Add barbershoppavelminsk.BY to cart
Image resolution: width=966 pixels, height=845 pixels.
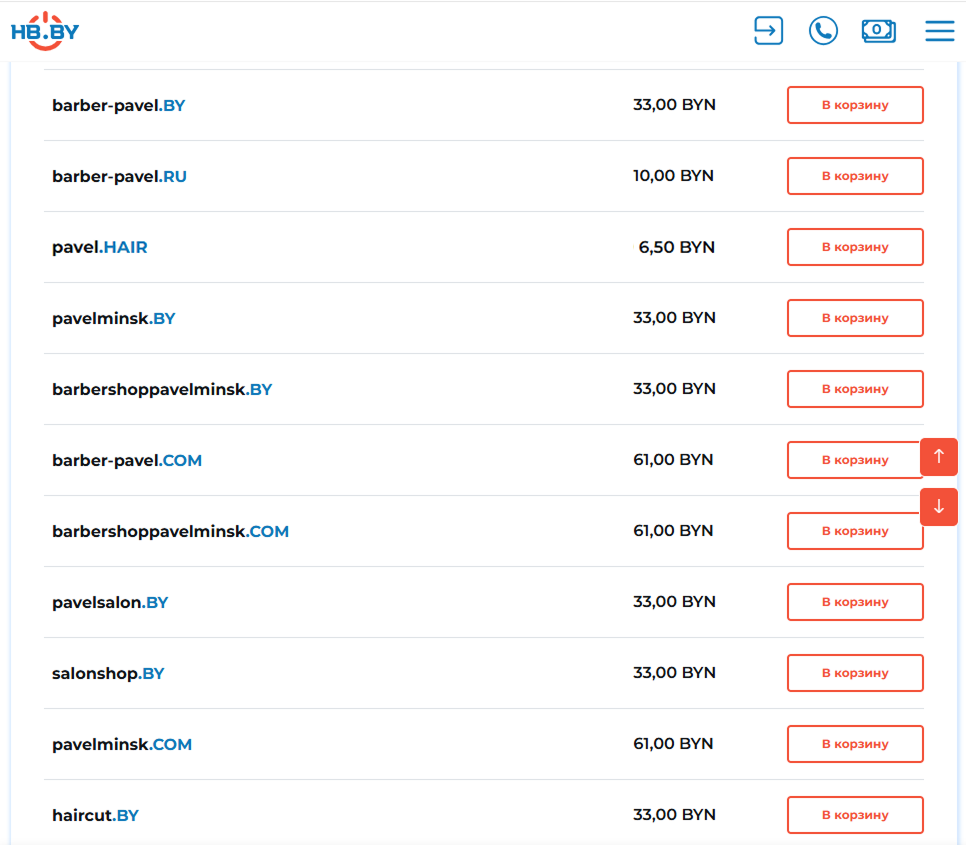tap(854, 389)
